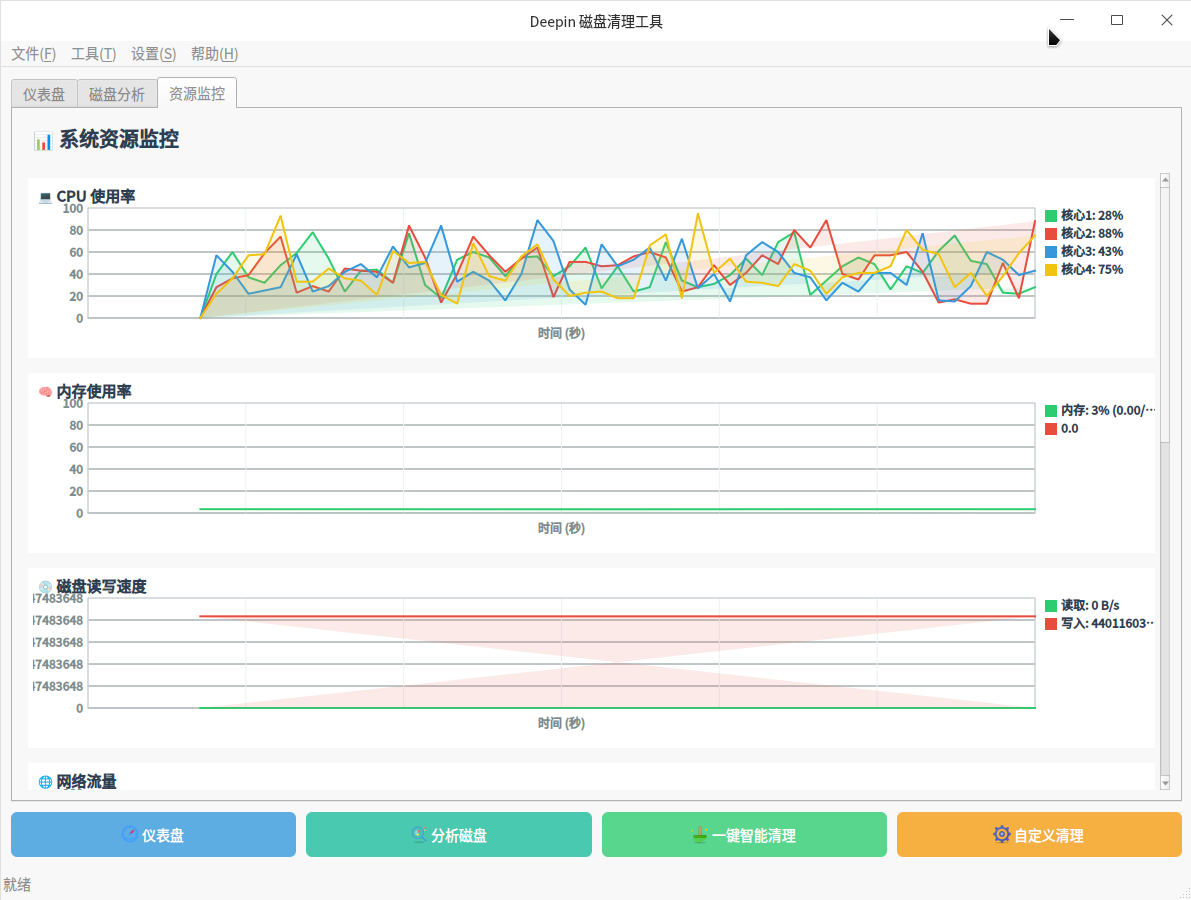Click the 系统资源监控 heading
The image size is (1191, 900).
click(x=119, y=140)
